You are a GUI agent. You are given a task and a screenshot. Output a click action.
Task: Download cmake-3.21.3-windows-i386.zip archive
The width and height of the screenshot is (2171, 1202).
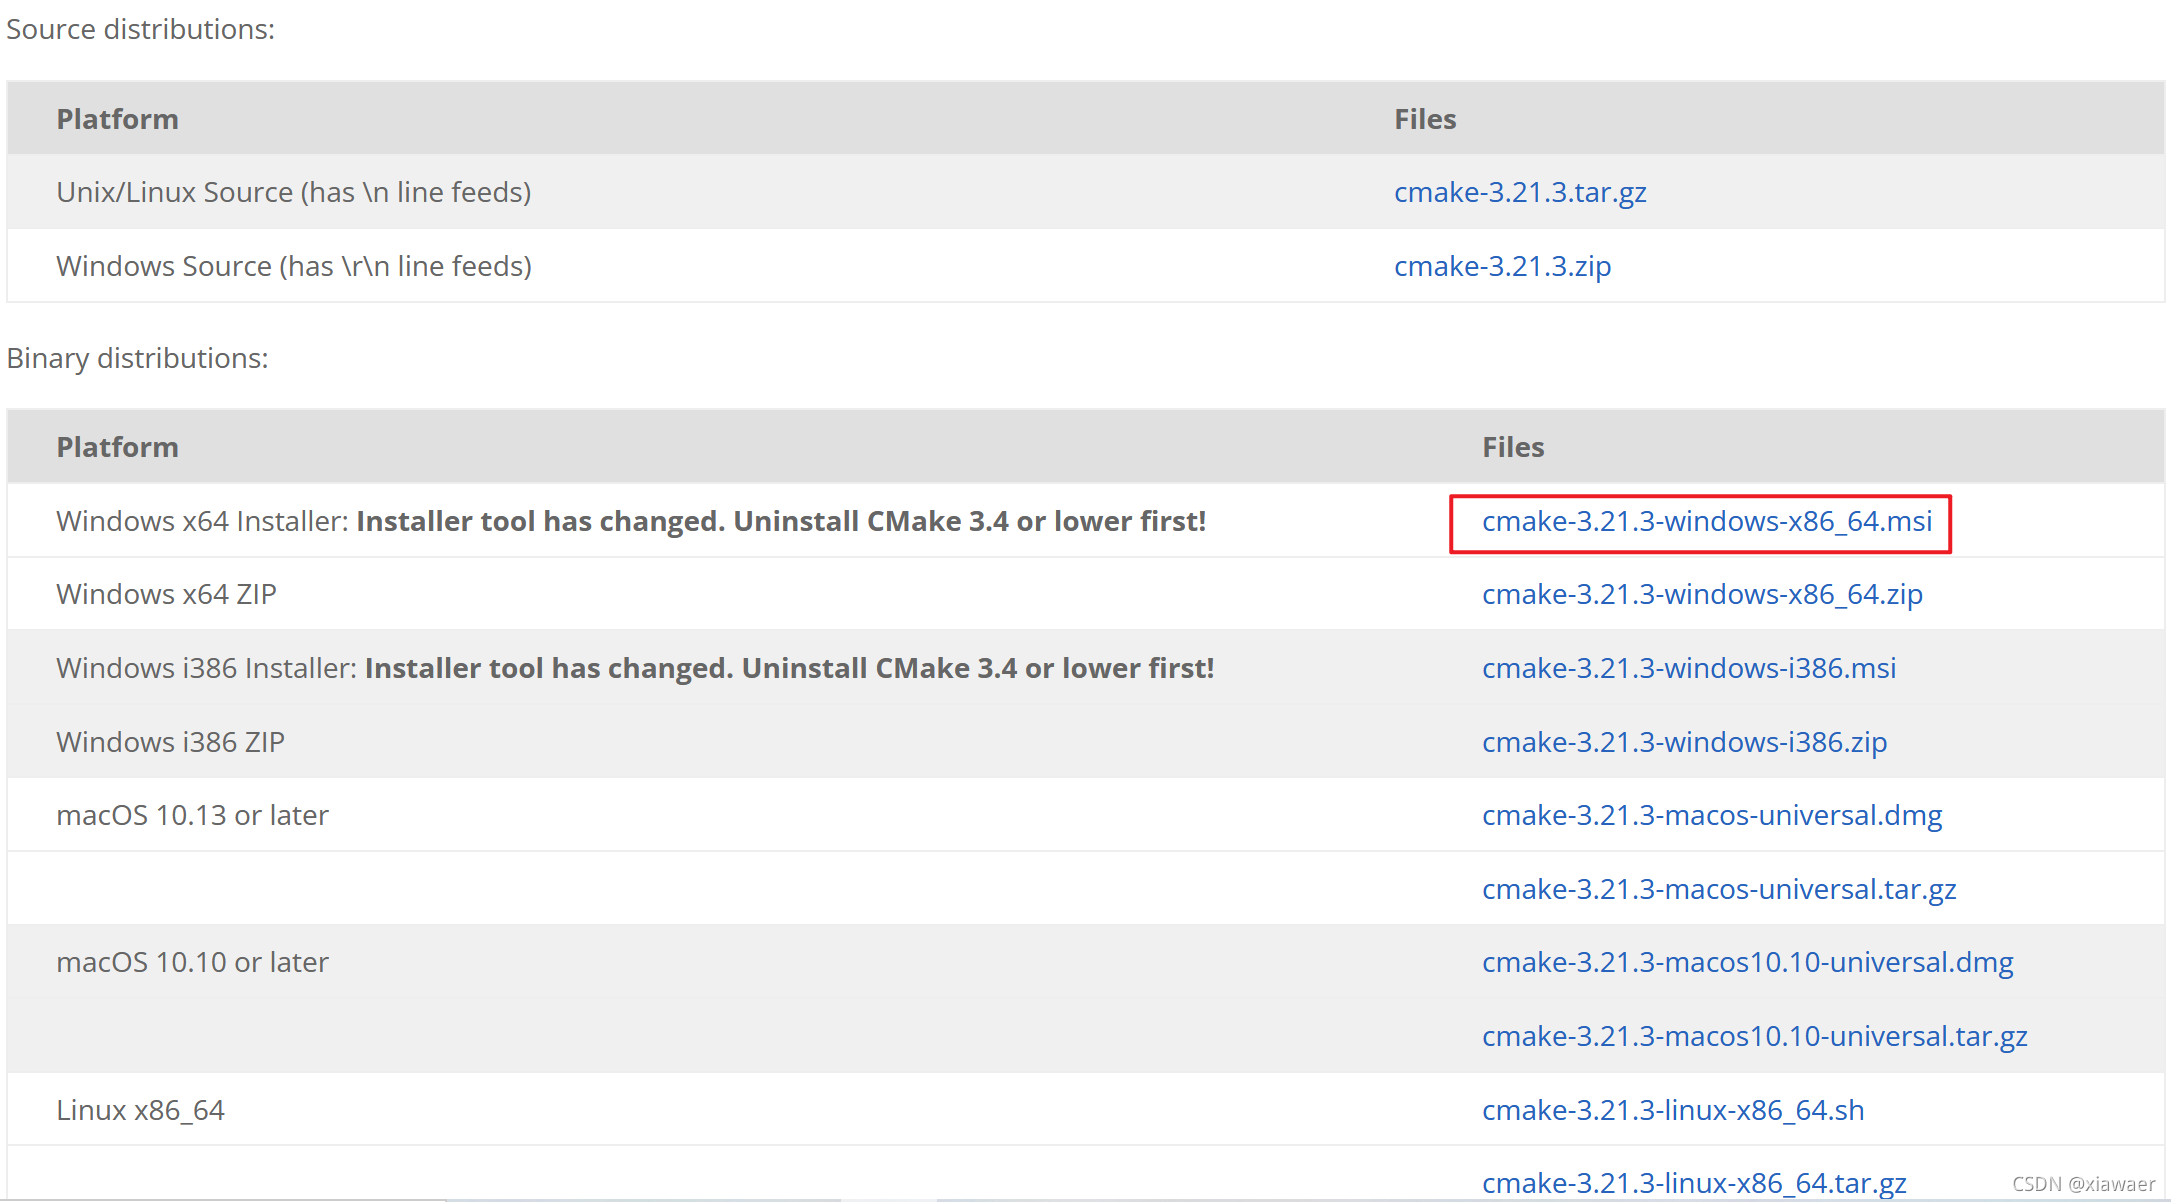1684,742
